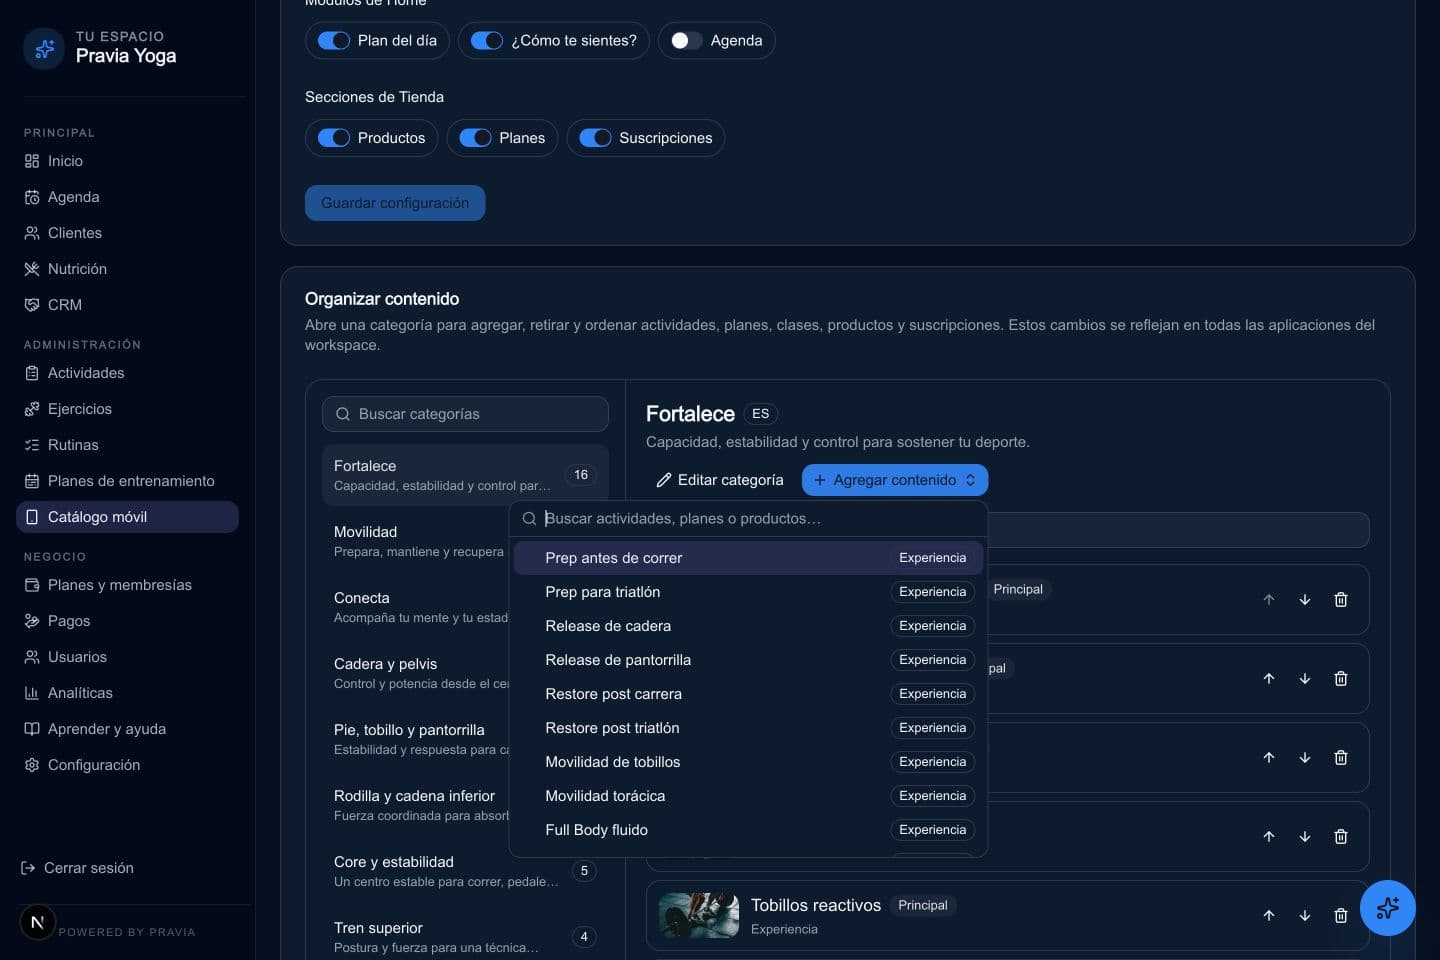This screenshot has height=960, width=1440.
Task: Click the Pravia Yoga sparkle logo
Action: click(44, 48)
